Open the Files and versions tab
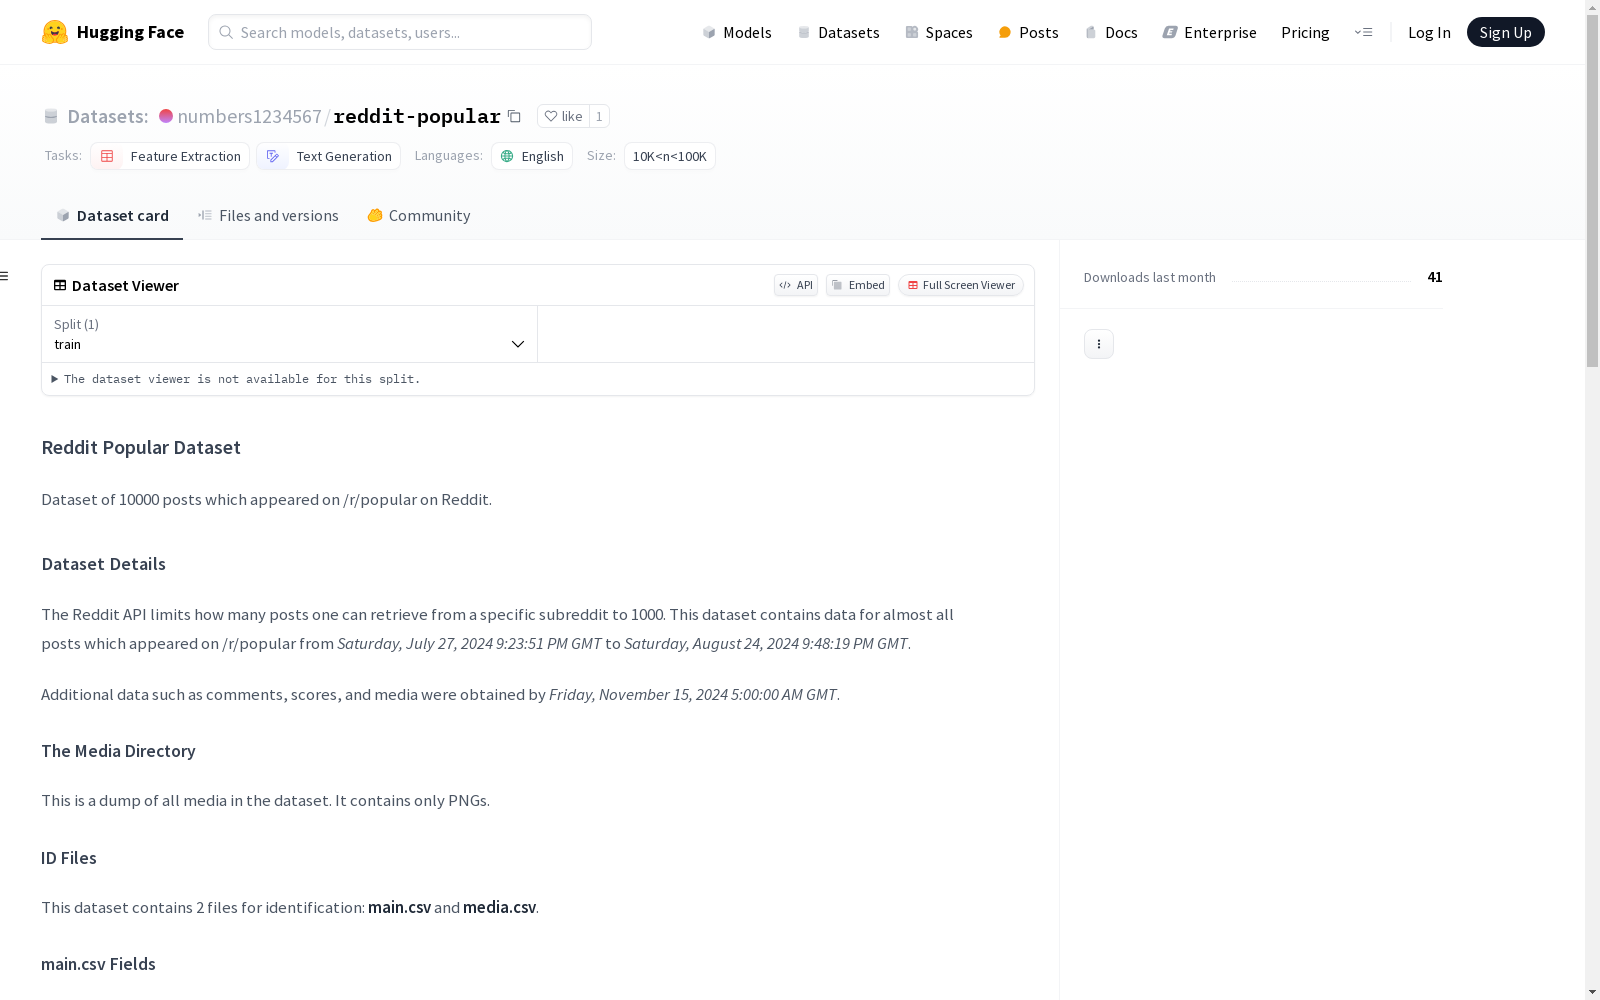This screenshot has height=1000, width=1600. point(268,216)
